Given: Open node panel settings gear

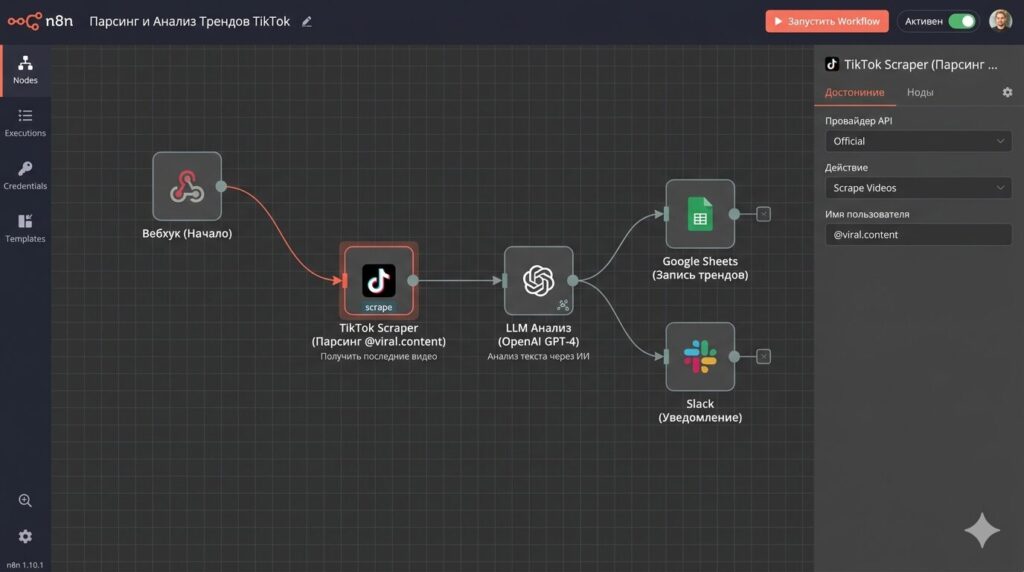Looking at the screenshot, I should tap(1008, 93).
